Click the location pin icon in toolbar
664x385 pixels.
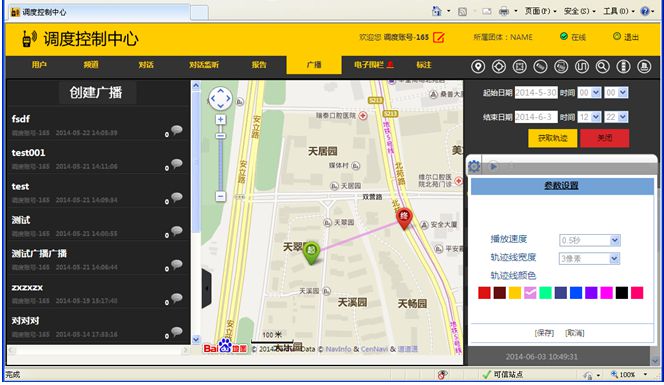coord(478,66)
